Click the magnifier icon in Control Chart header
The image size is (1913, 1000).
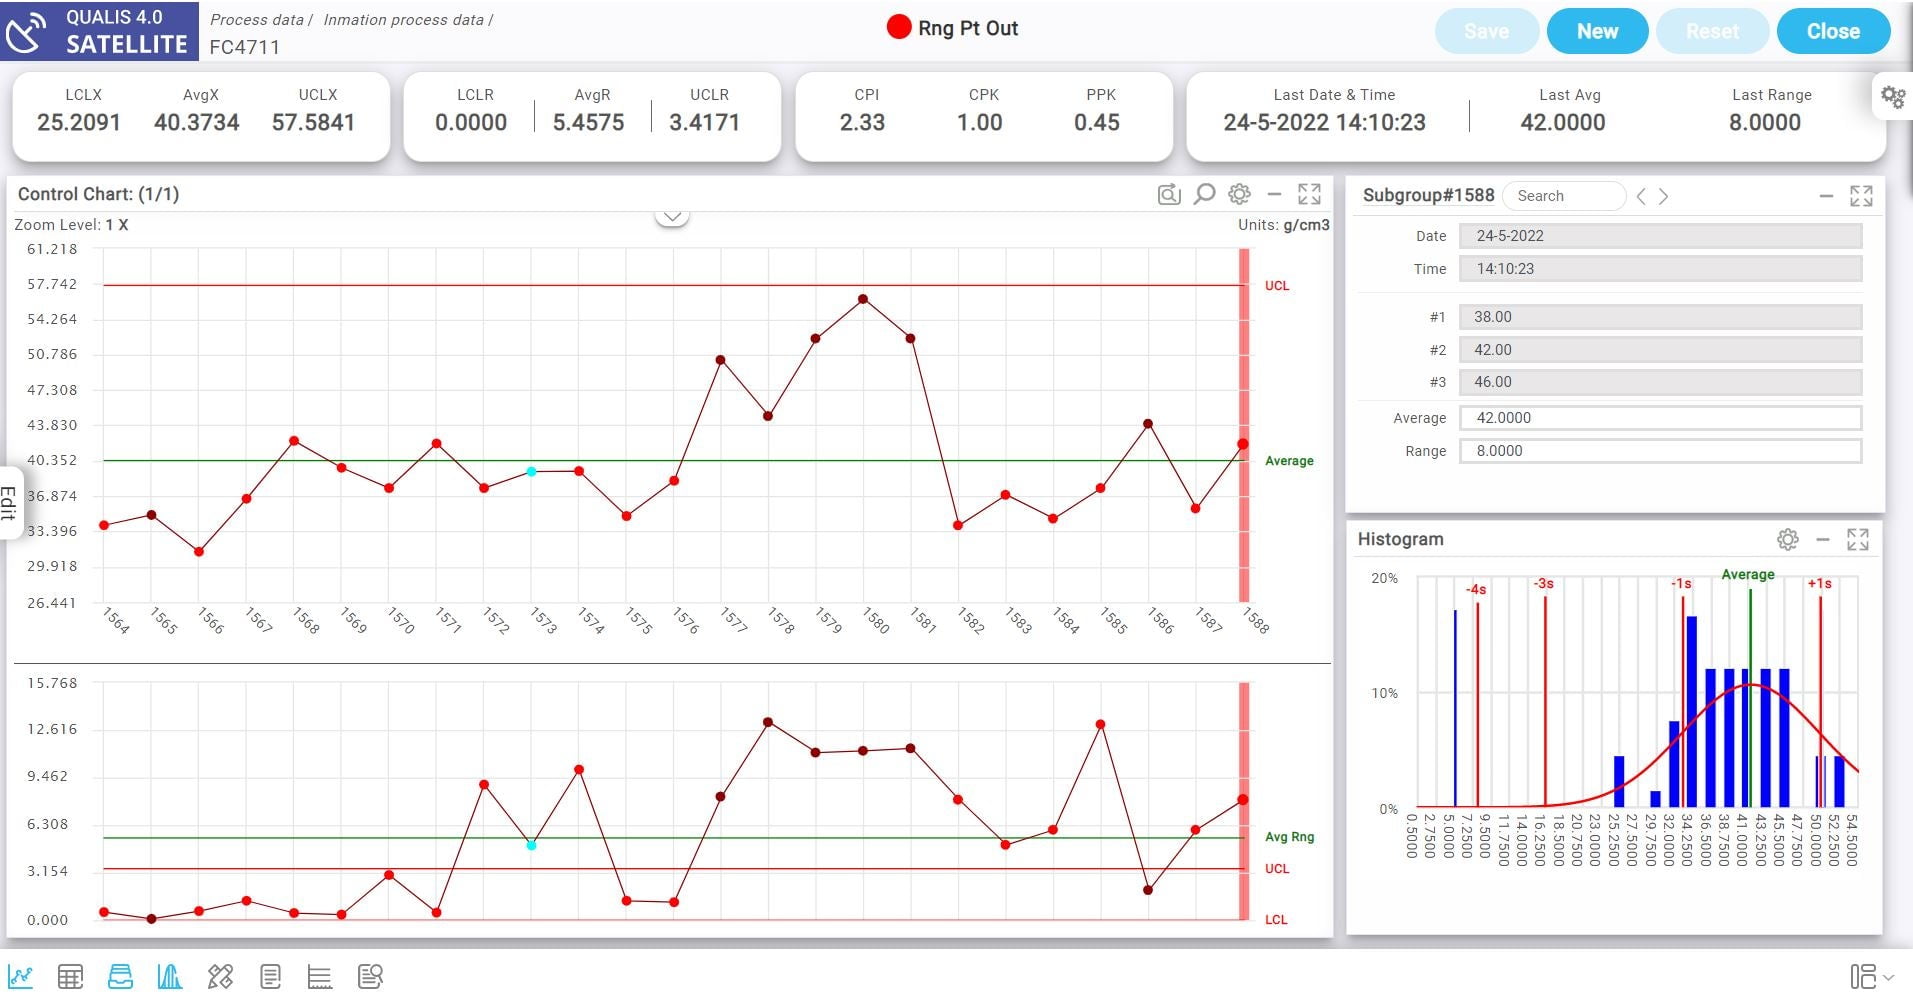tap(1204, 194)
